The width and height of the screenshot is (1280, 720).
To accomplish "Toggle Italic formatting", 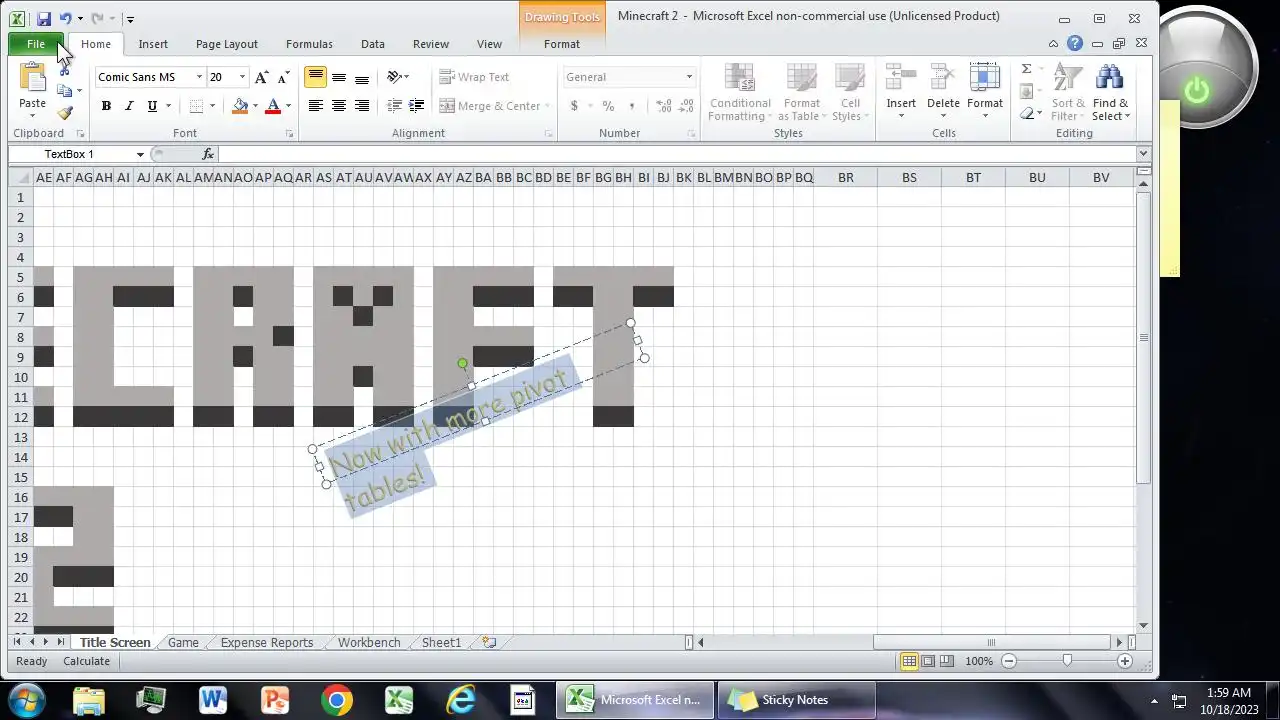I will pos(129,106).
